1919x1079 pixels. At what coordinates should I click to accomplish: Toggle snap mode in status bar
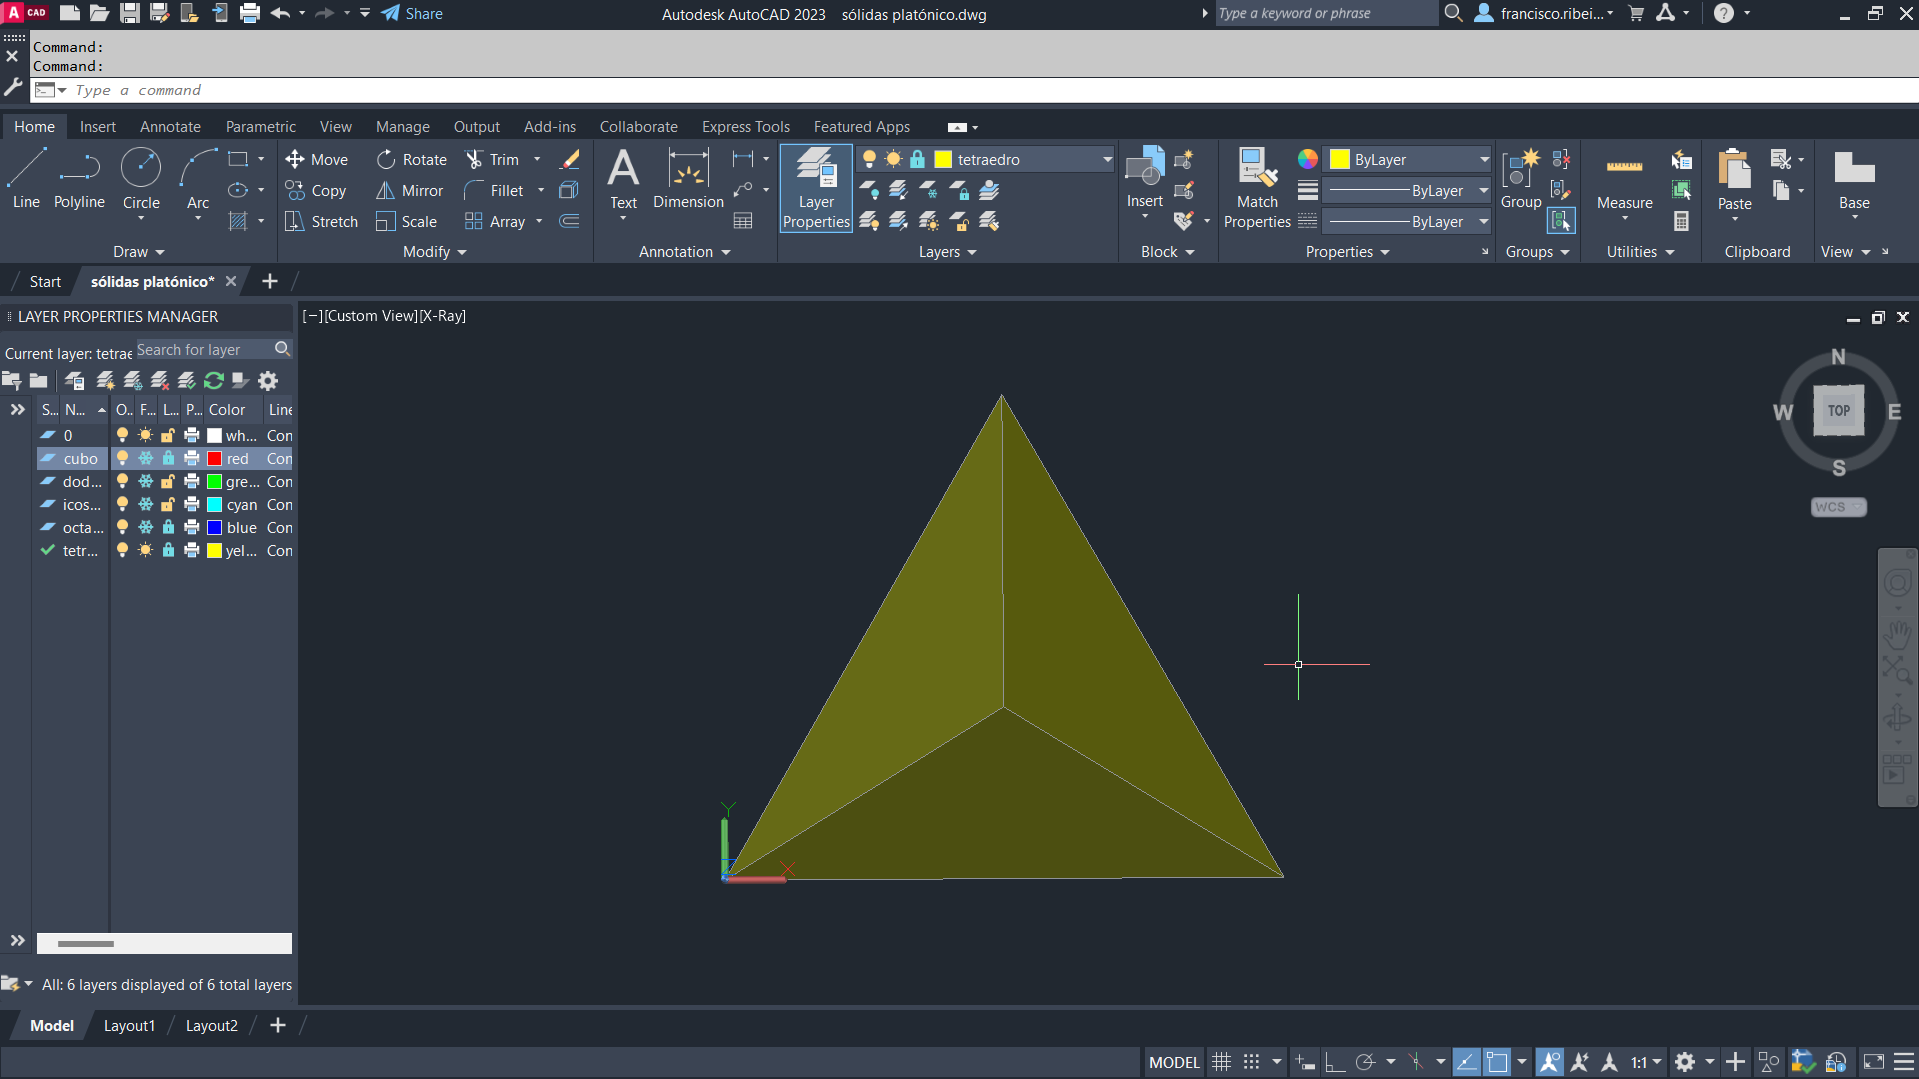1251,1062
